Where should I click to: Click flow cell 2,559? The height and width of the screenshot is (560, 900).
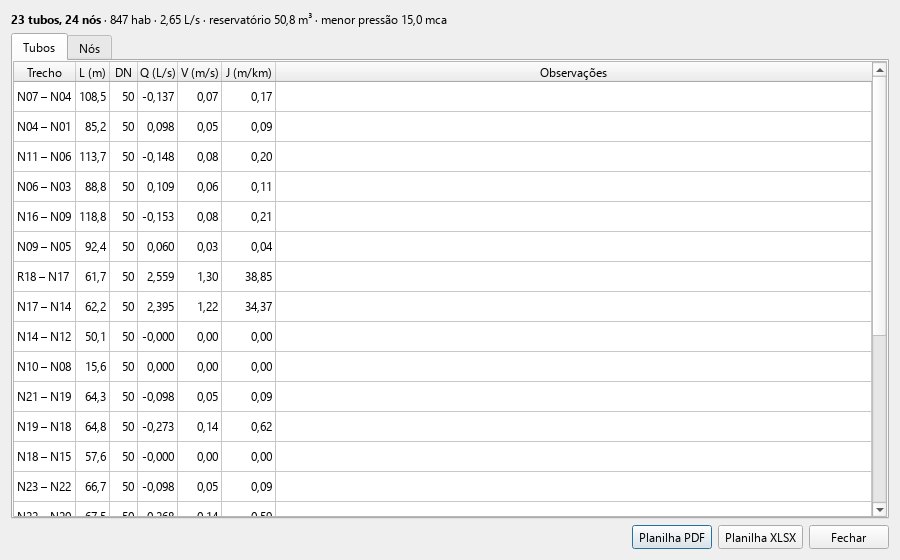(x=157, y=277)
